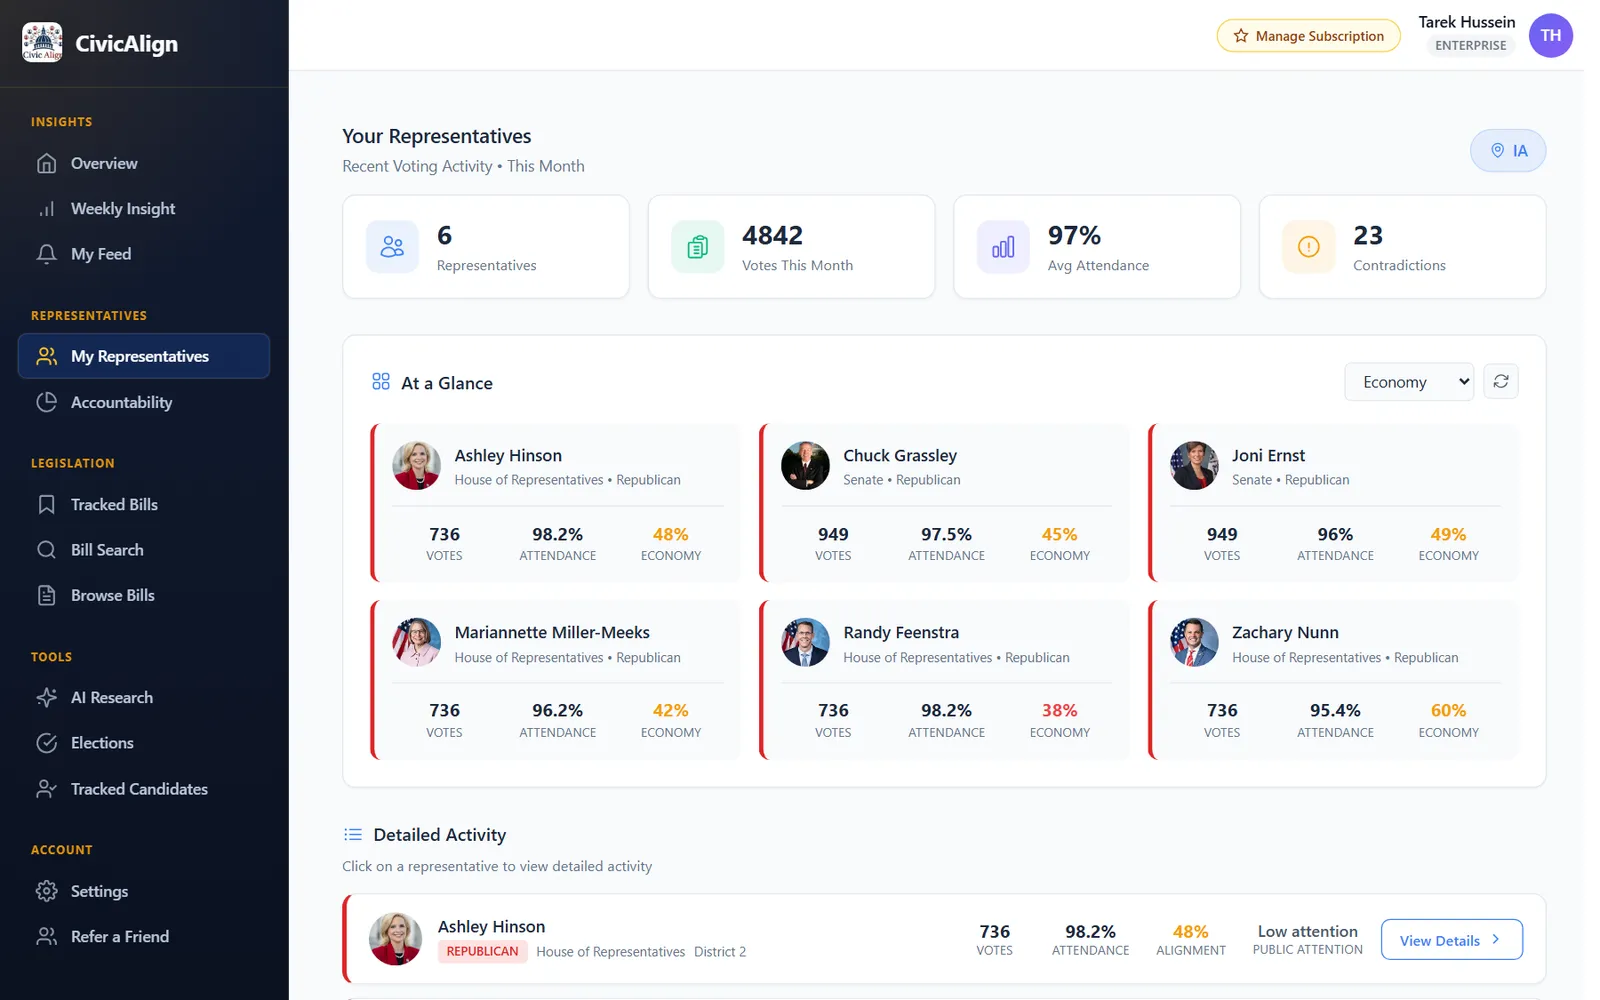Click Mariannette Miller-Meeks' portrait photo
The width and height of the screenshot is (1600, 1000).
tap(417, 642)
